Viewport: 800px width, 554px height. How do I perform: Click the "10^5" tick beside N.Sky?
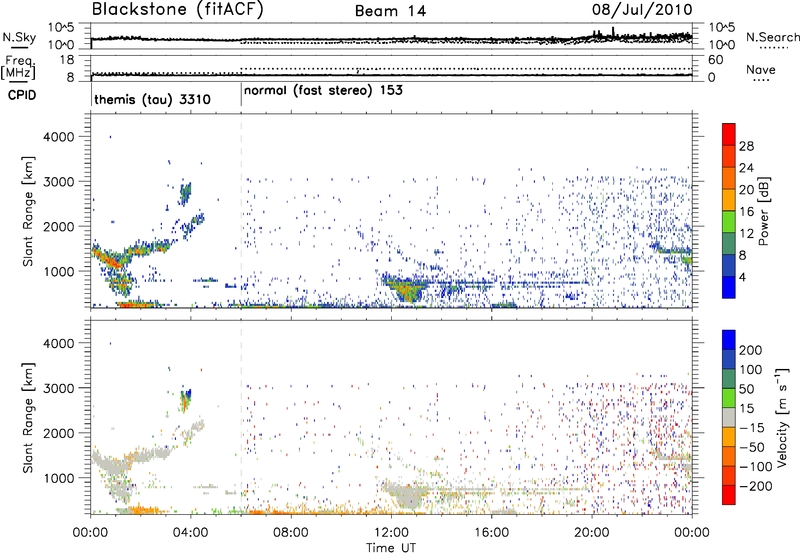point(61,28)
